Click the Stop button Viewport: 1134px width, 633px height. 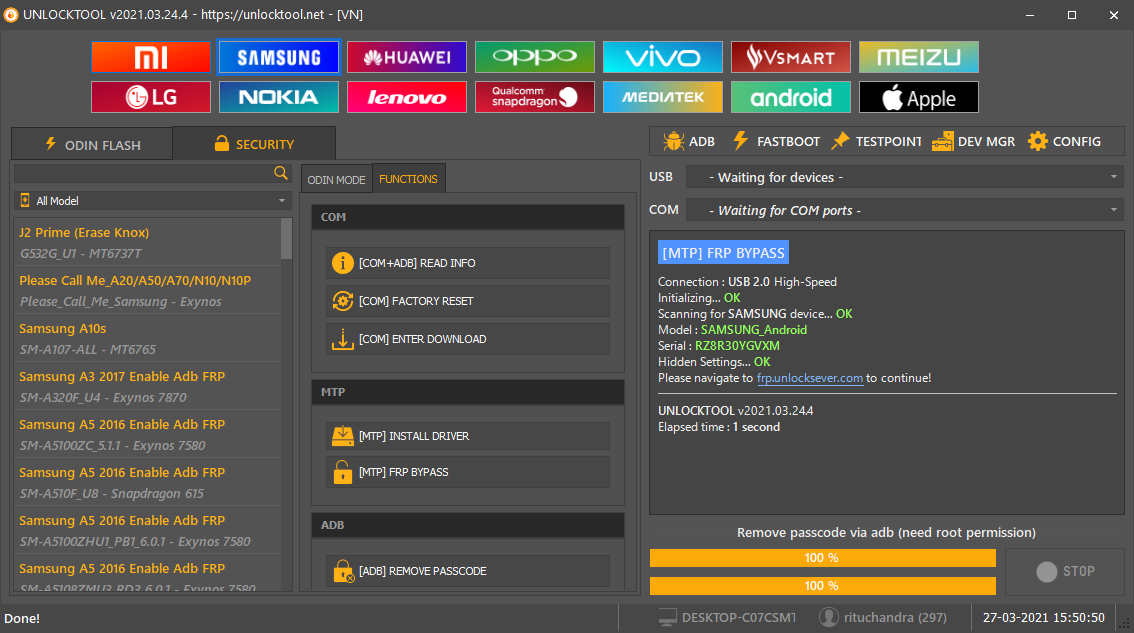(x=1065, y=572)
